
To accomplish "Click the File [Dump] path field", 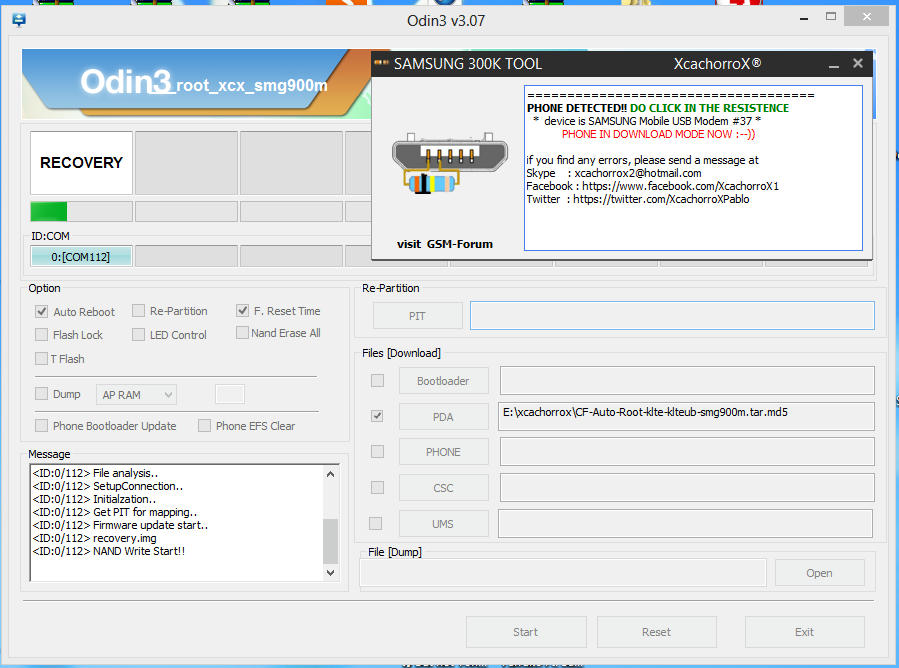I will tap(563, 573).
